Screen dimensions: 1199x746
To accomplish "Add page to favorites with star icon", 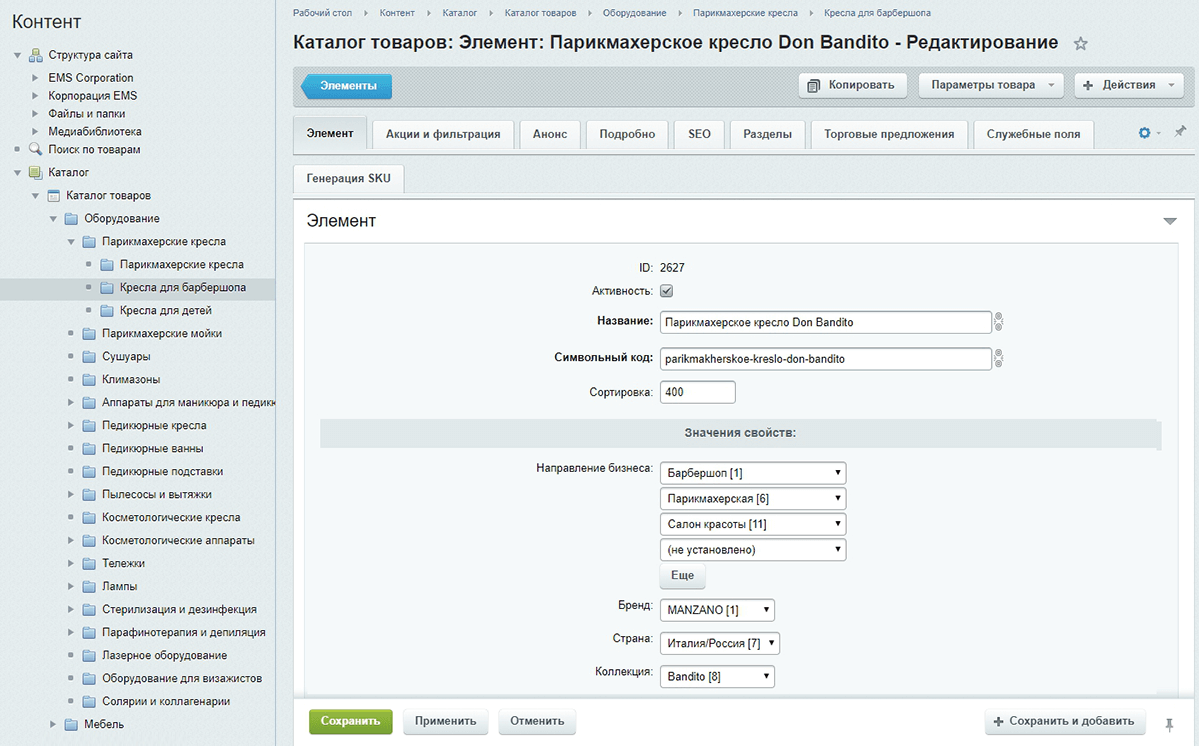I will [x=1080, y=44].
